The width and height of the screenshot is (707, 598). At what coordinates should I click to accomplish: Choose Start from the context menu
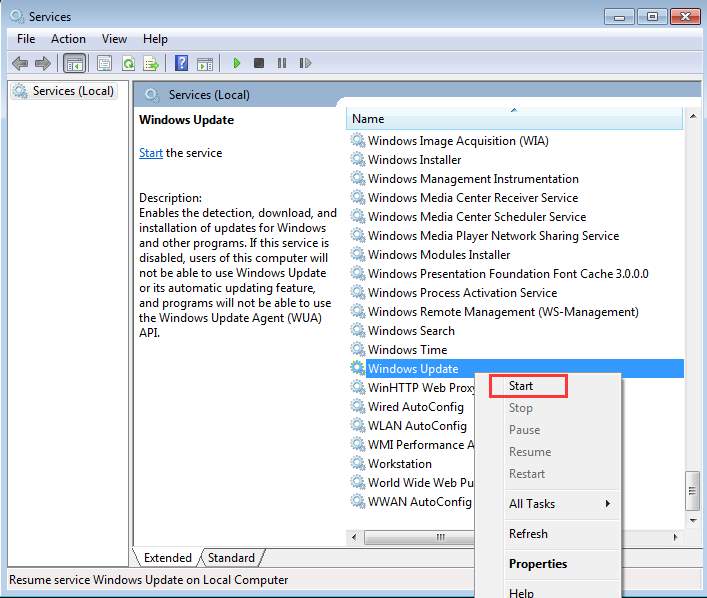point(521,386)
